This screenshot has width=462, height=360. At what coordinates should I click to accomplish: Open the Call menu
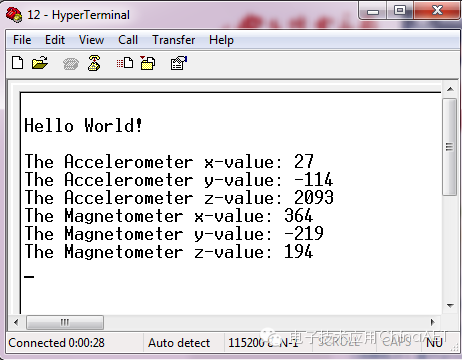(x=128, y=40)
